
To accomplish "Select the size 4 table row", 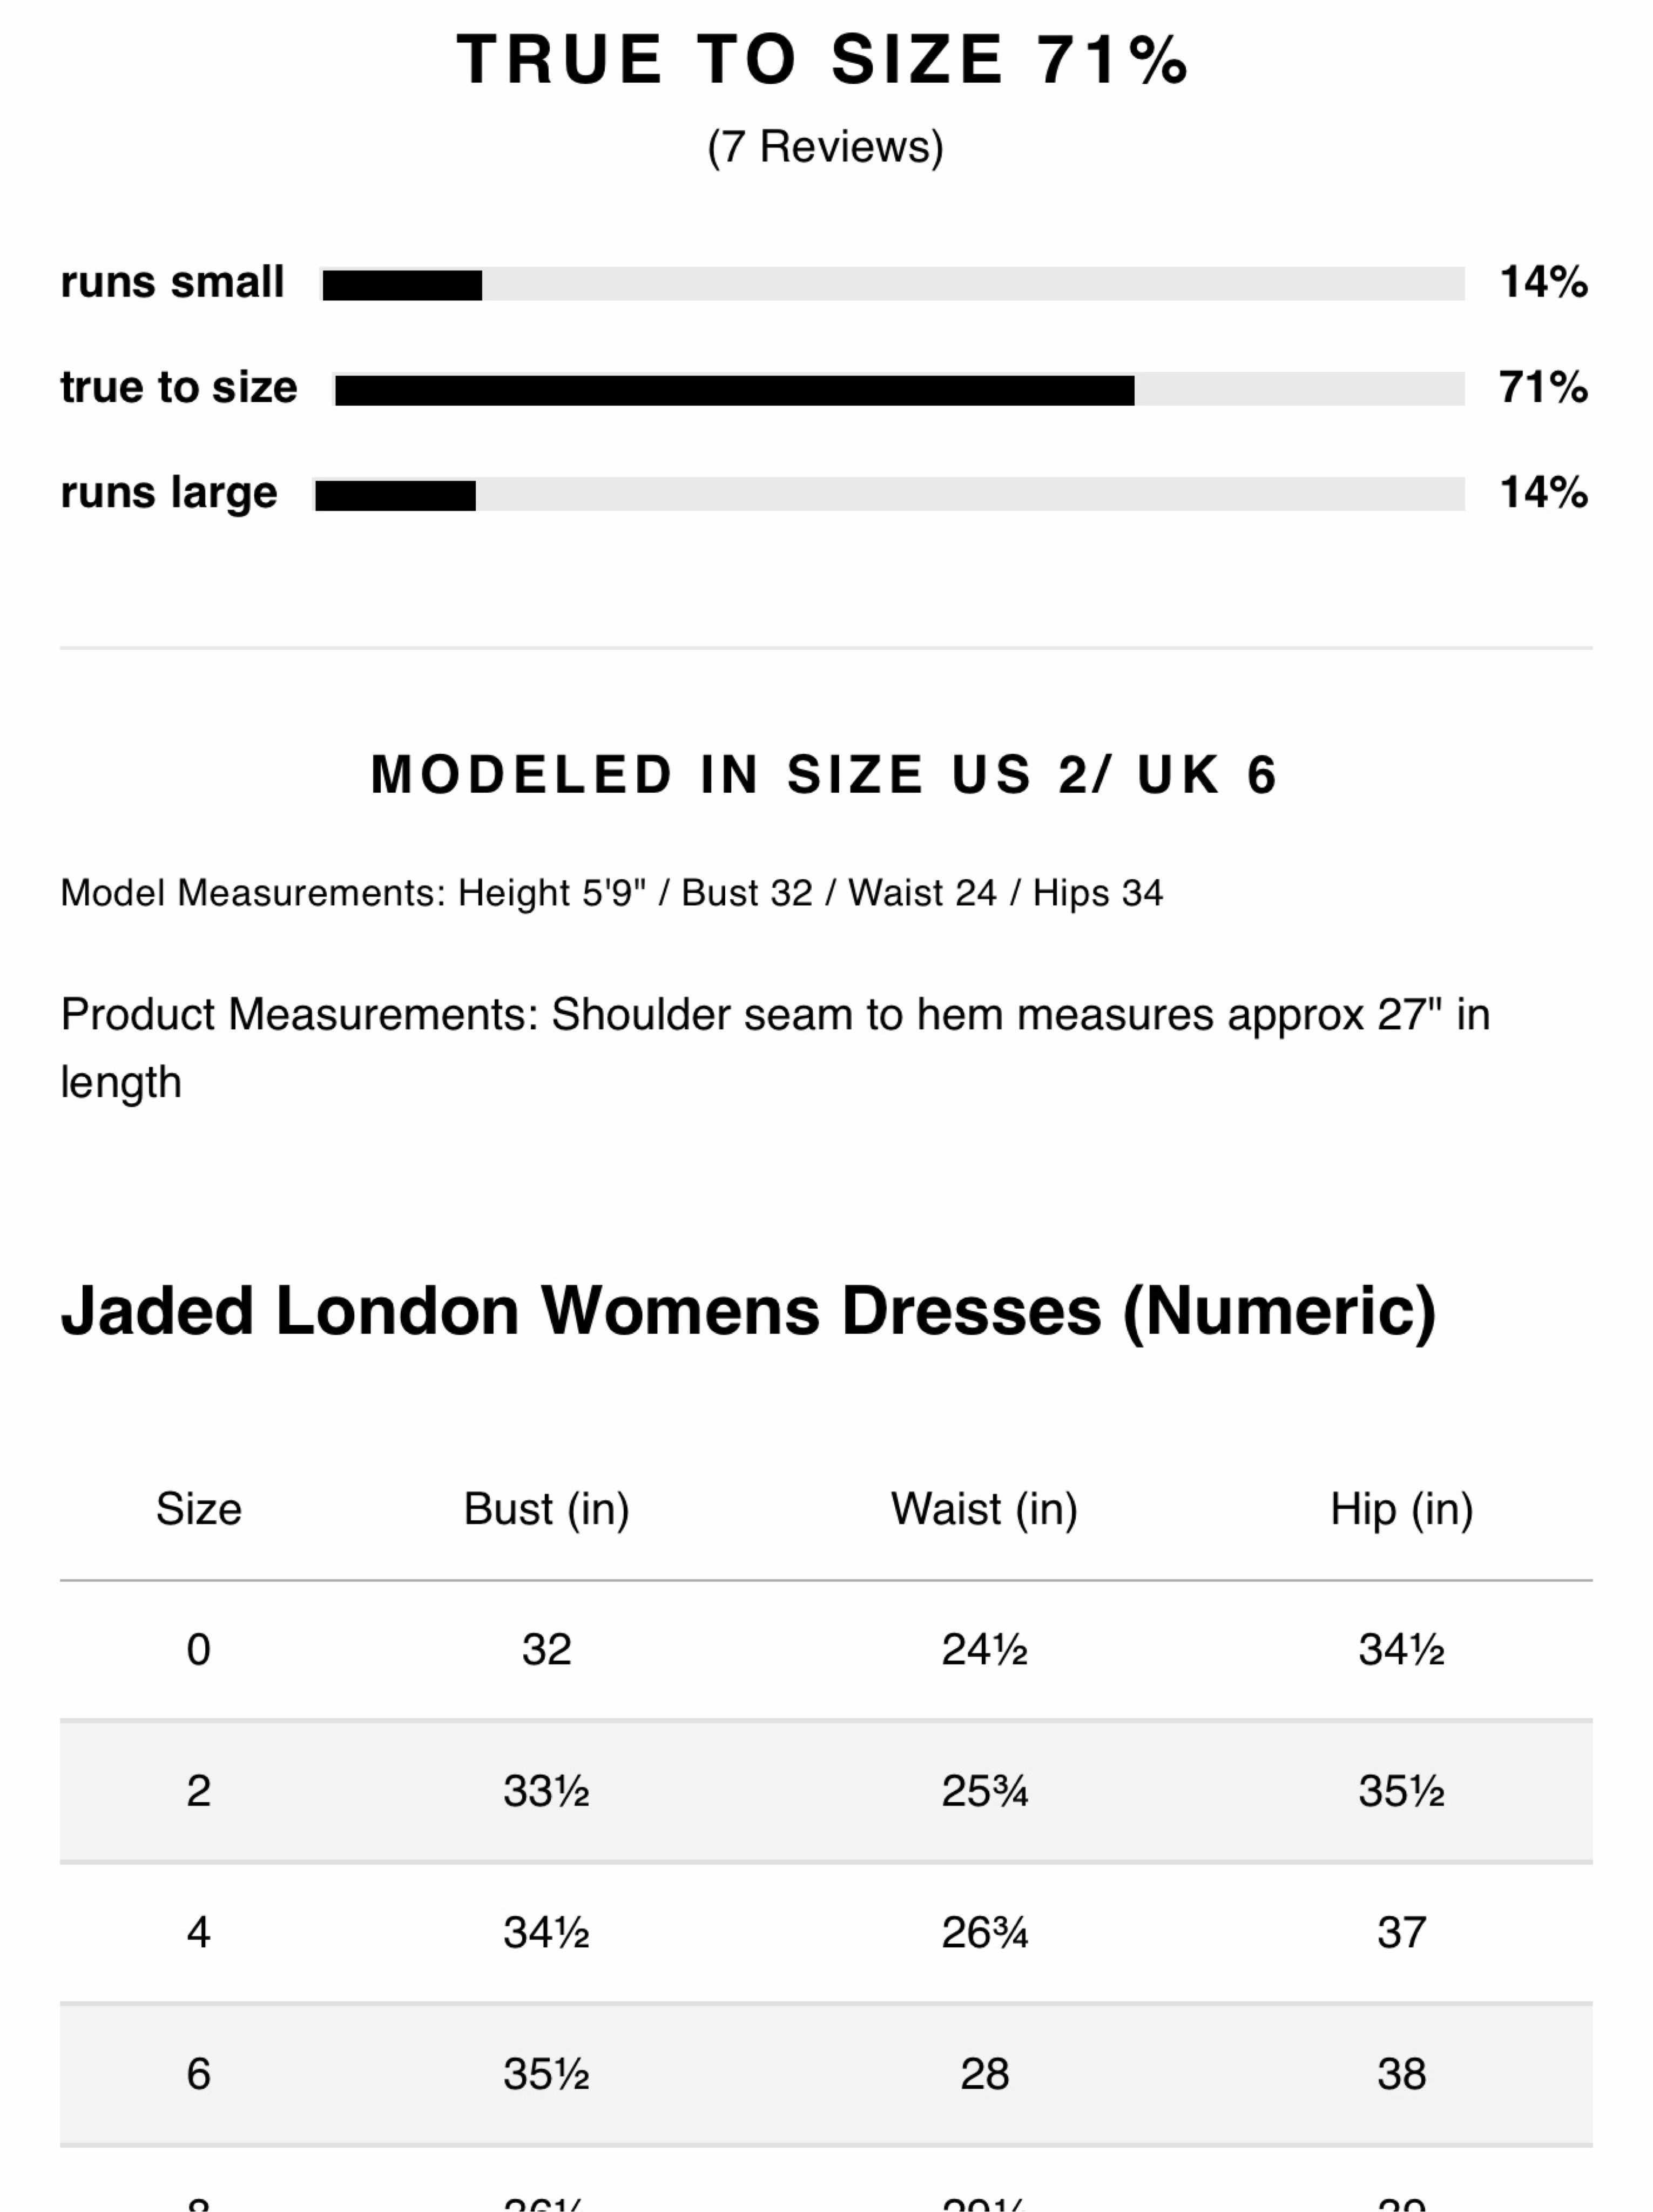I will tap(826, 1933).
